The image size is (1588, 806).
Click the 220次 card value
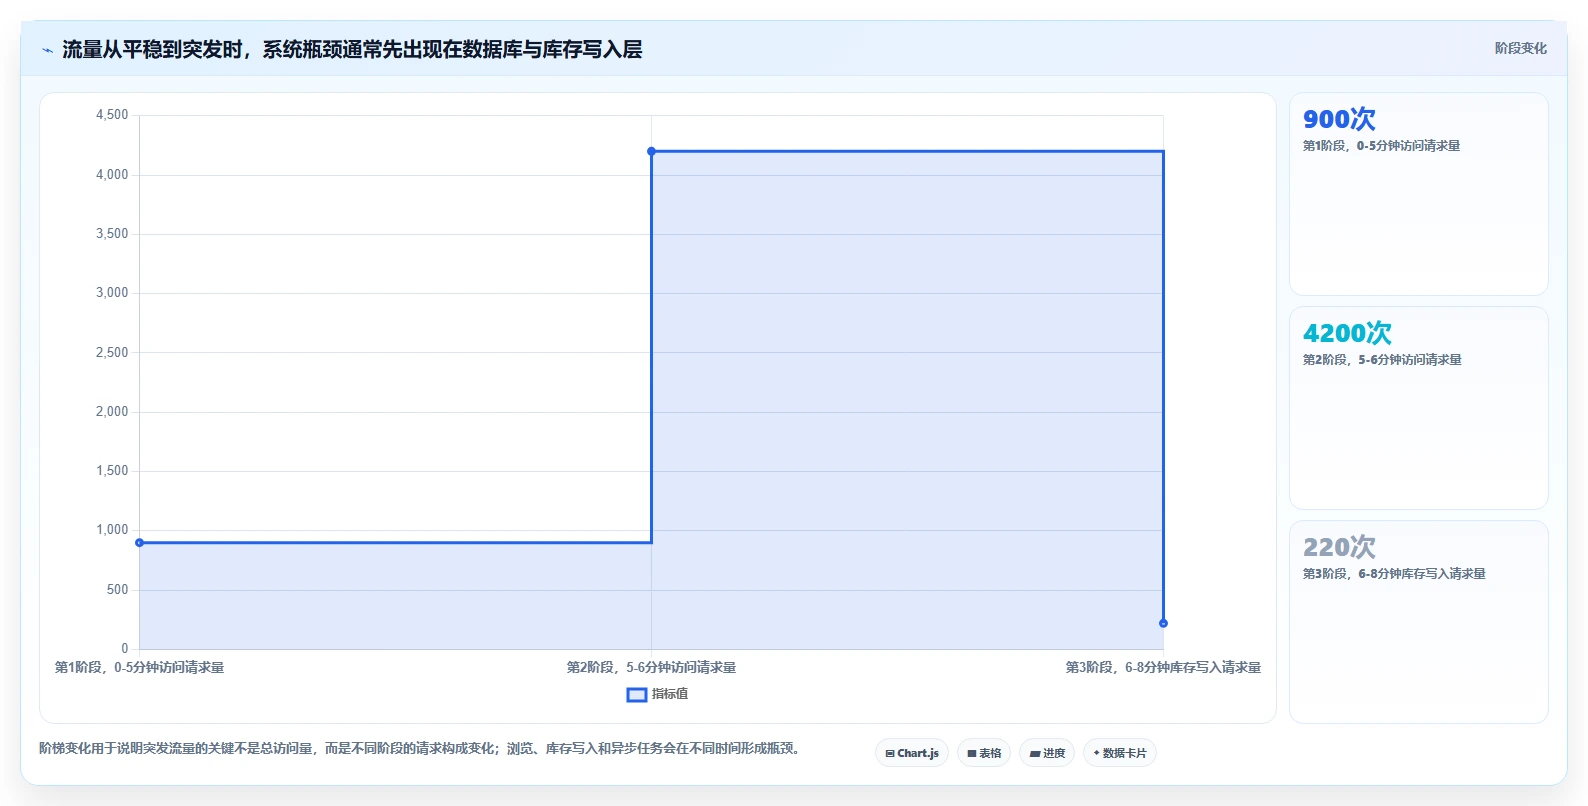coord(1339,547)
